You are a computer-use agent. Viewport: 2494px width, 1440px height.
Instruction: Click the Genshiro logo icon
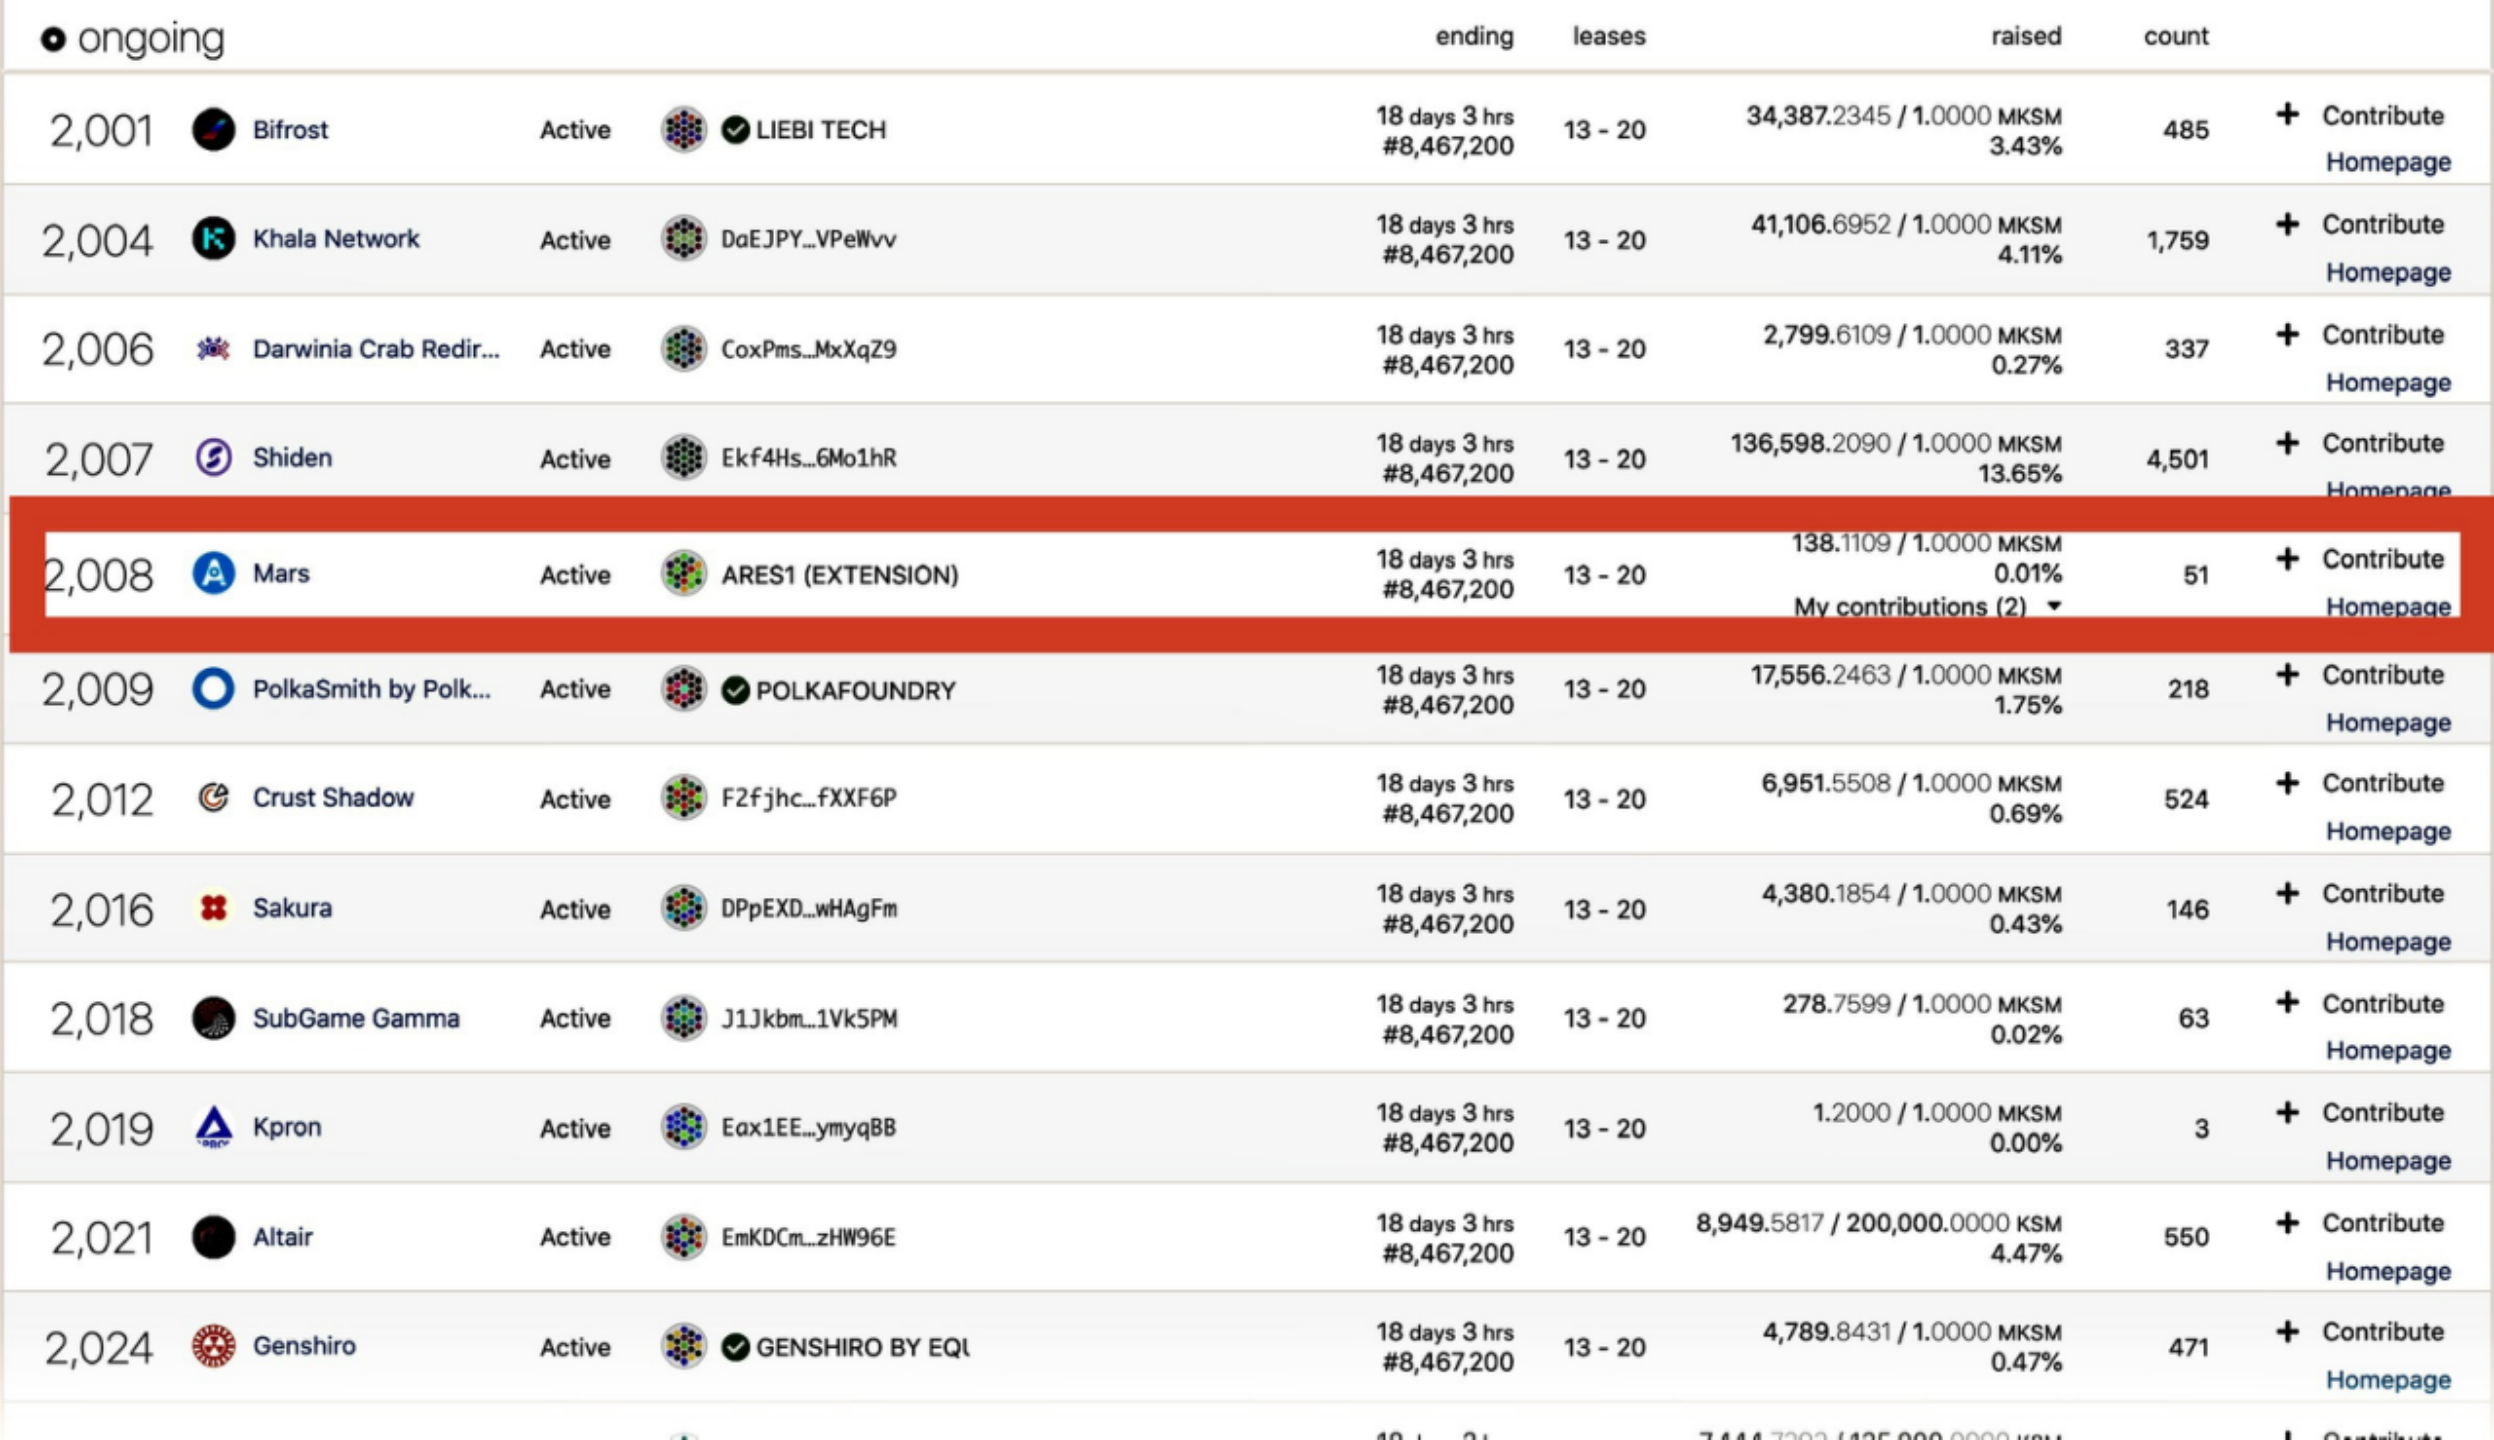click(213, 1346)
